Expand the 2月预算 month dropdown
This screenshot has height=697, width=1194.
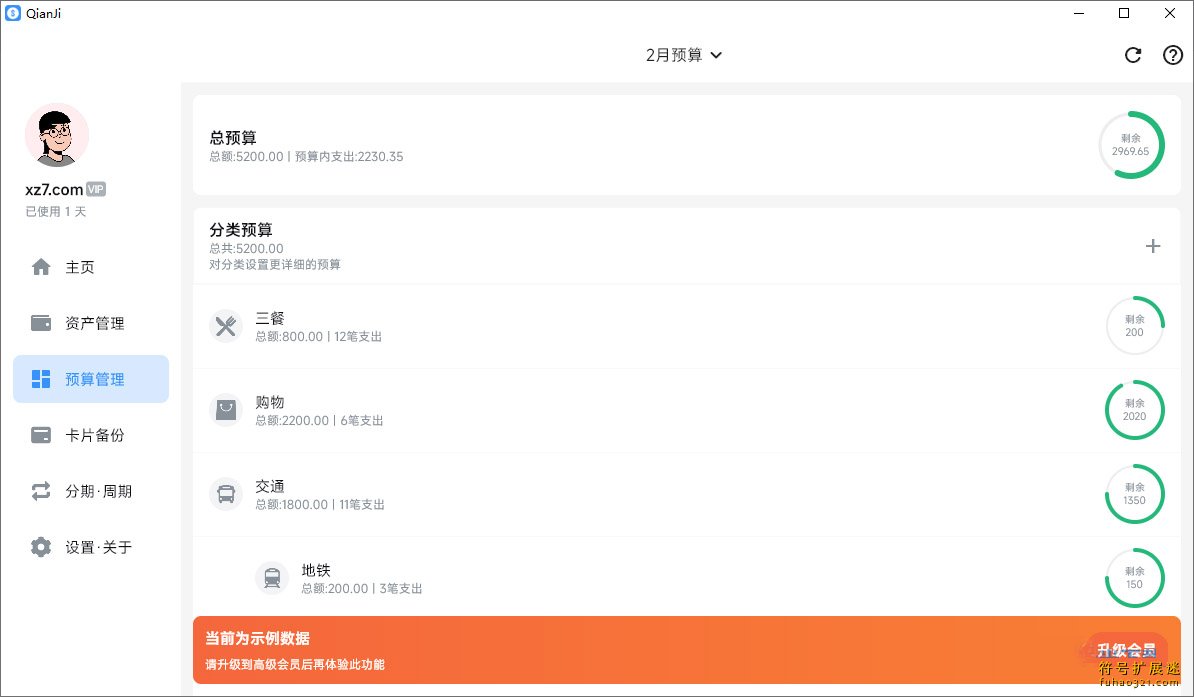coord(684,55)
